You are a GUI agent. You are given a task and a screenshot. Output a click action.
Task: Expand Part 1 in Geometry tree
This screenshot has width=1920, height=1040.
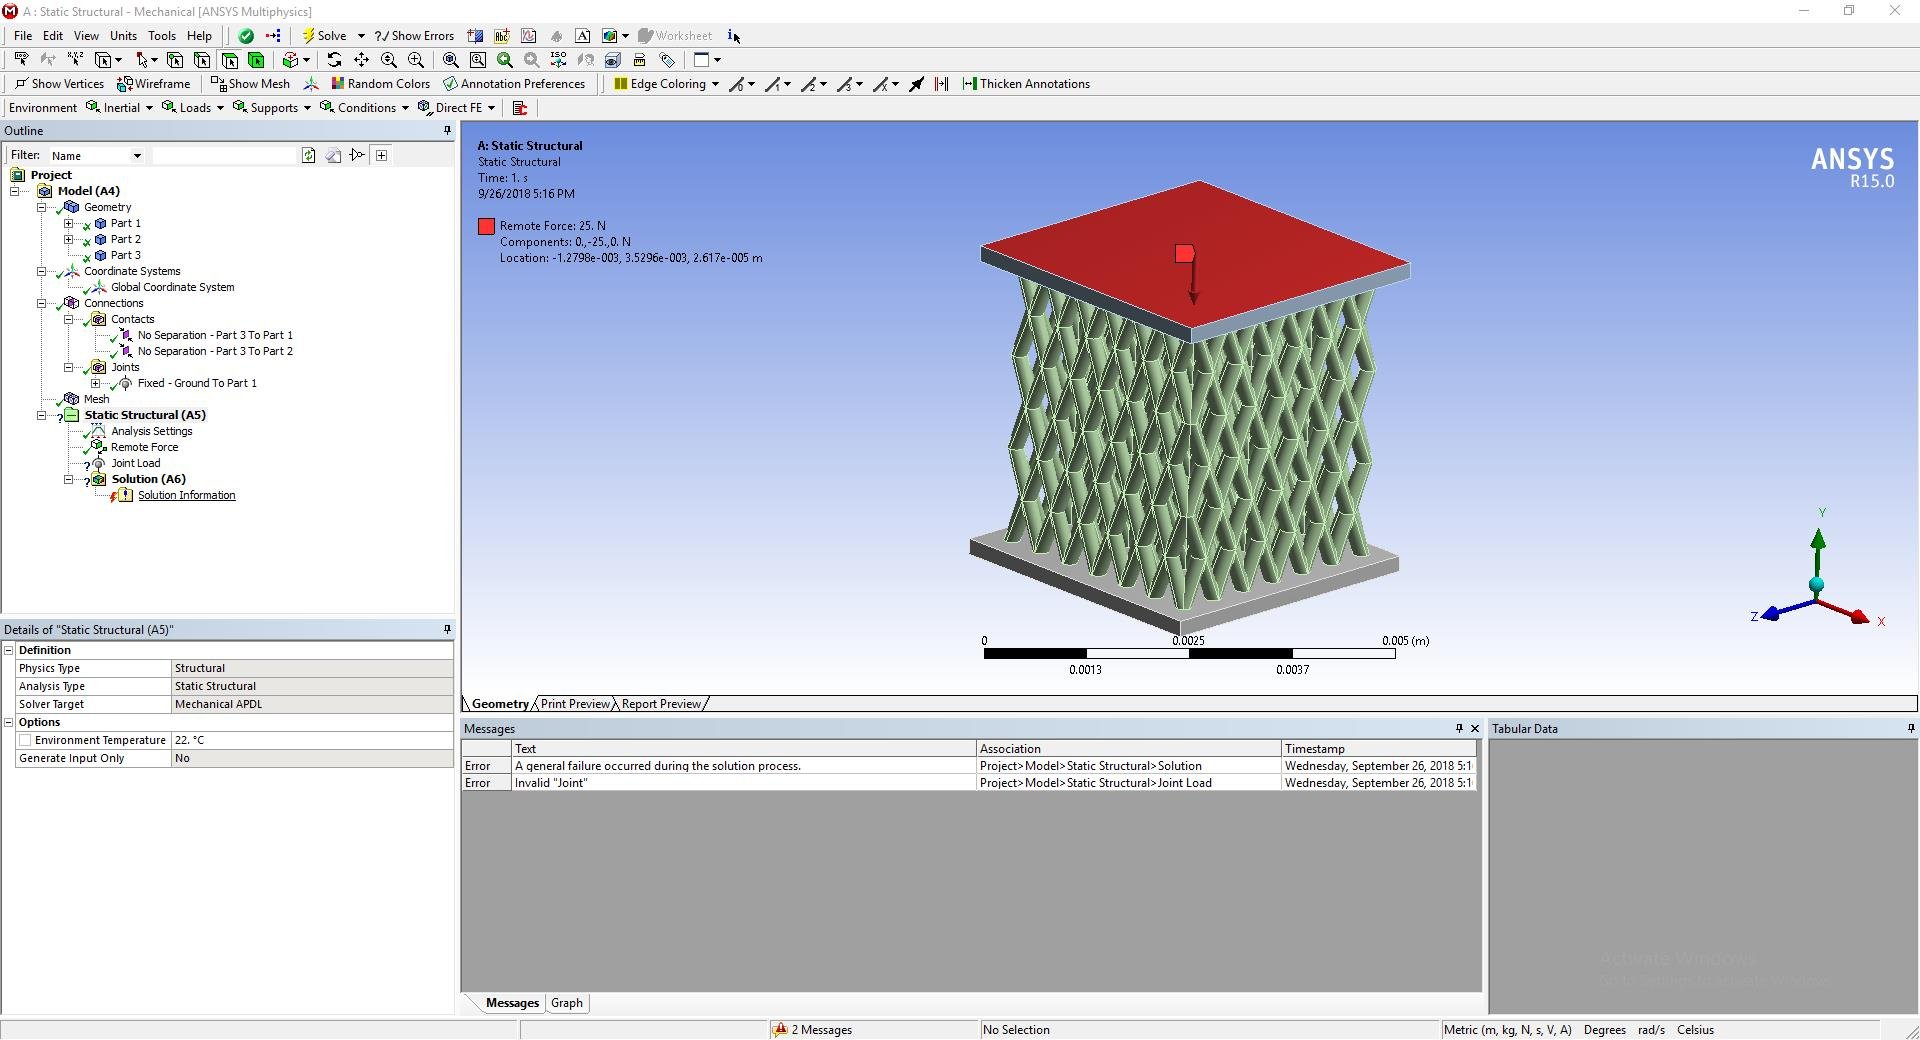coord(68,223)
